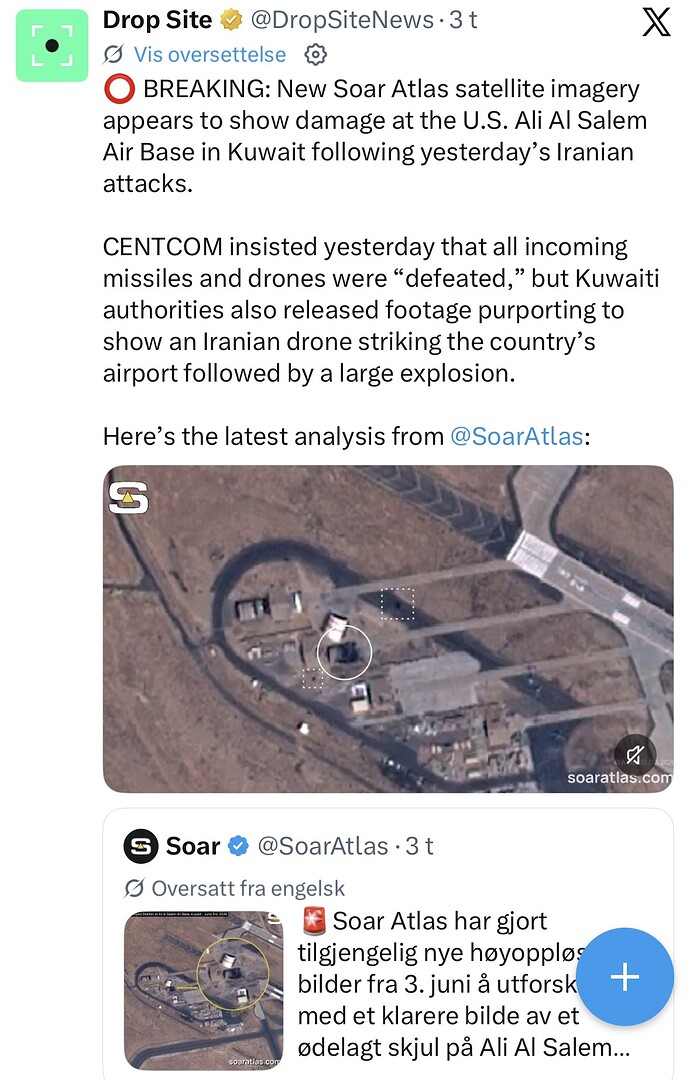Open the @SoarAtlas mention link
Image resolution: width=690 pixels, height=1080 pixels.
pos(516,436)
